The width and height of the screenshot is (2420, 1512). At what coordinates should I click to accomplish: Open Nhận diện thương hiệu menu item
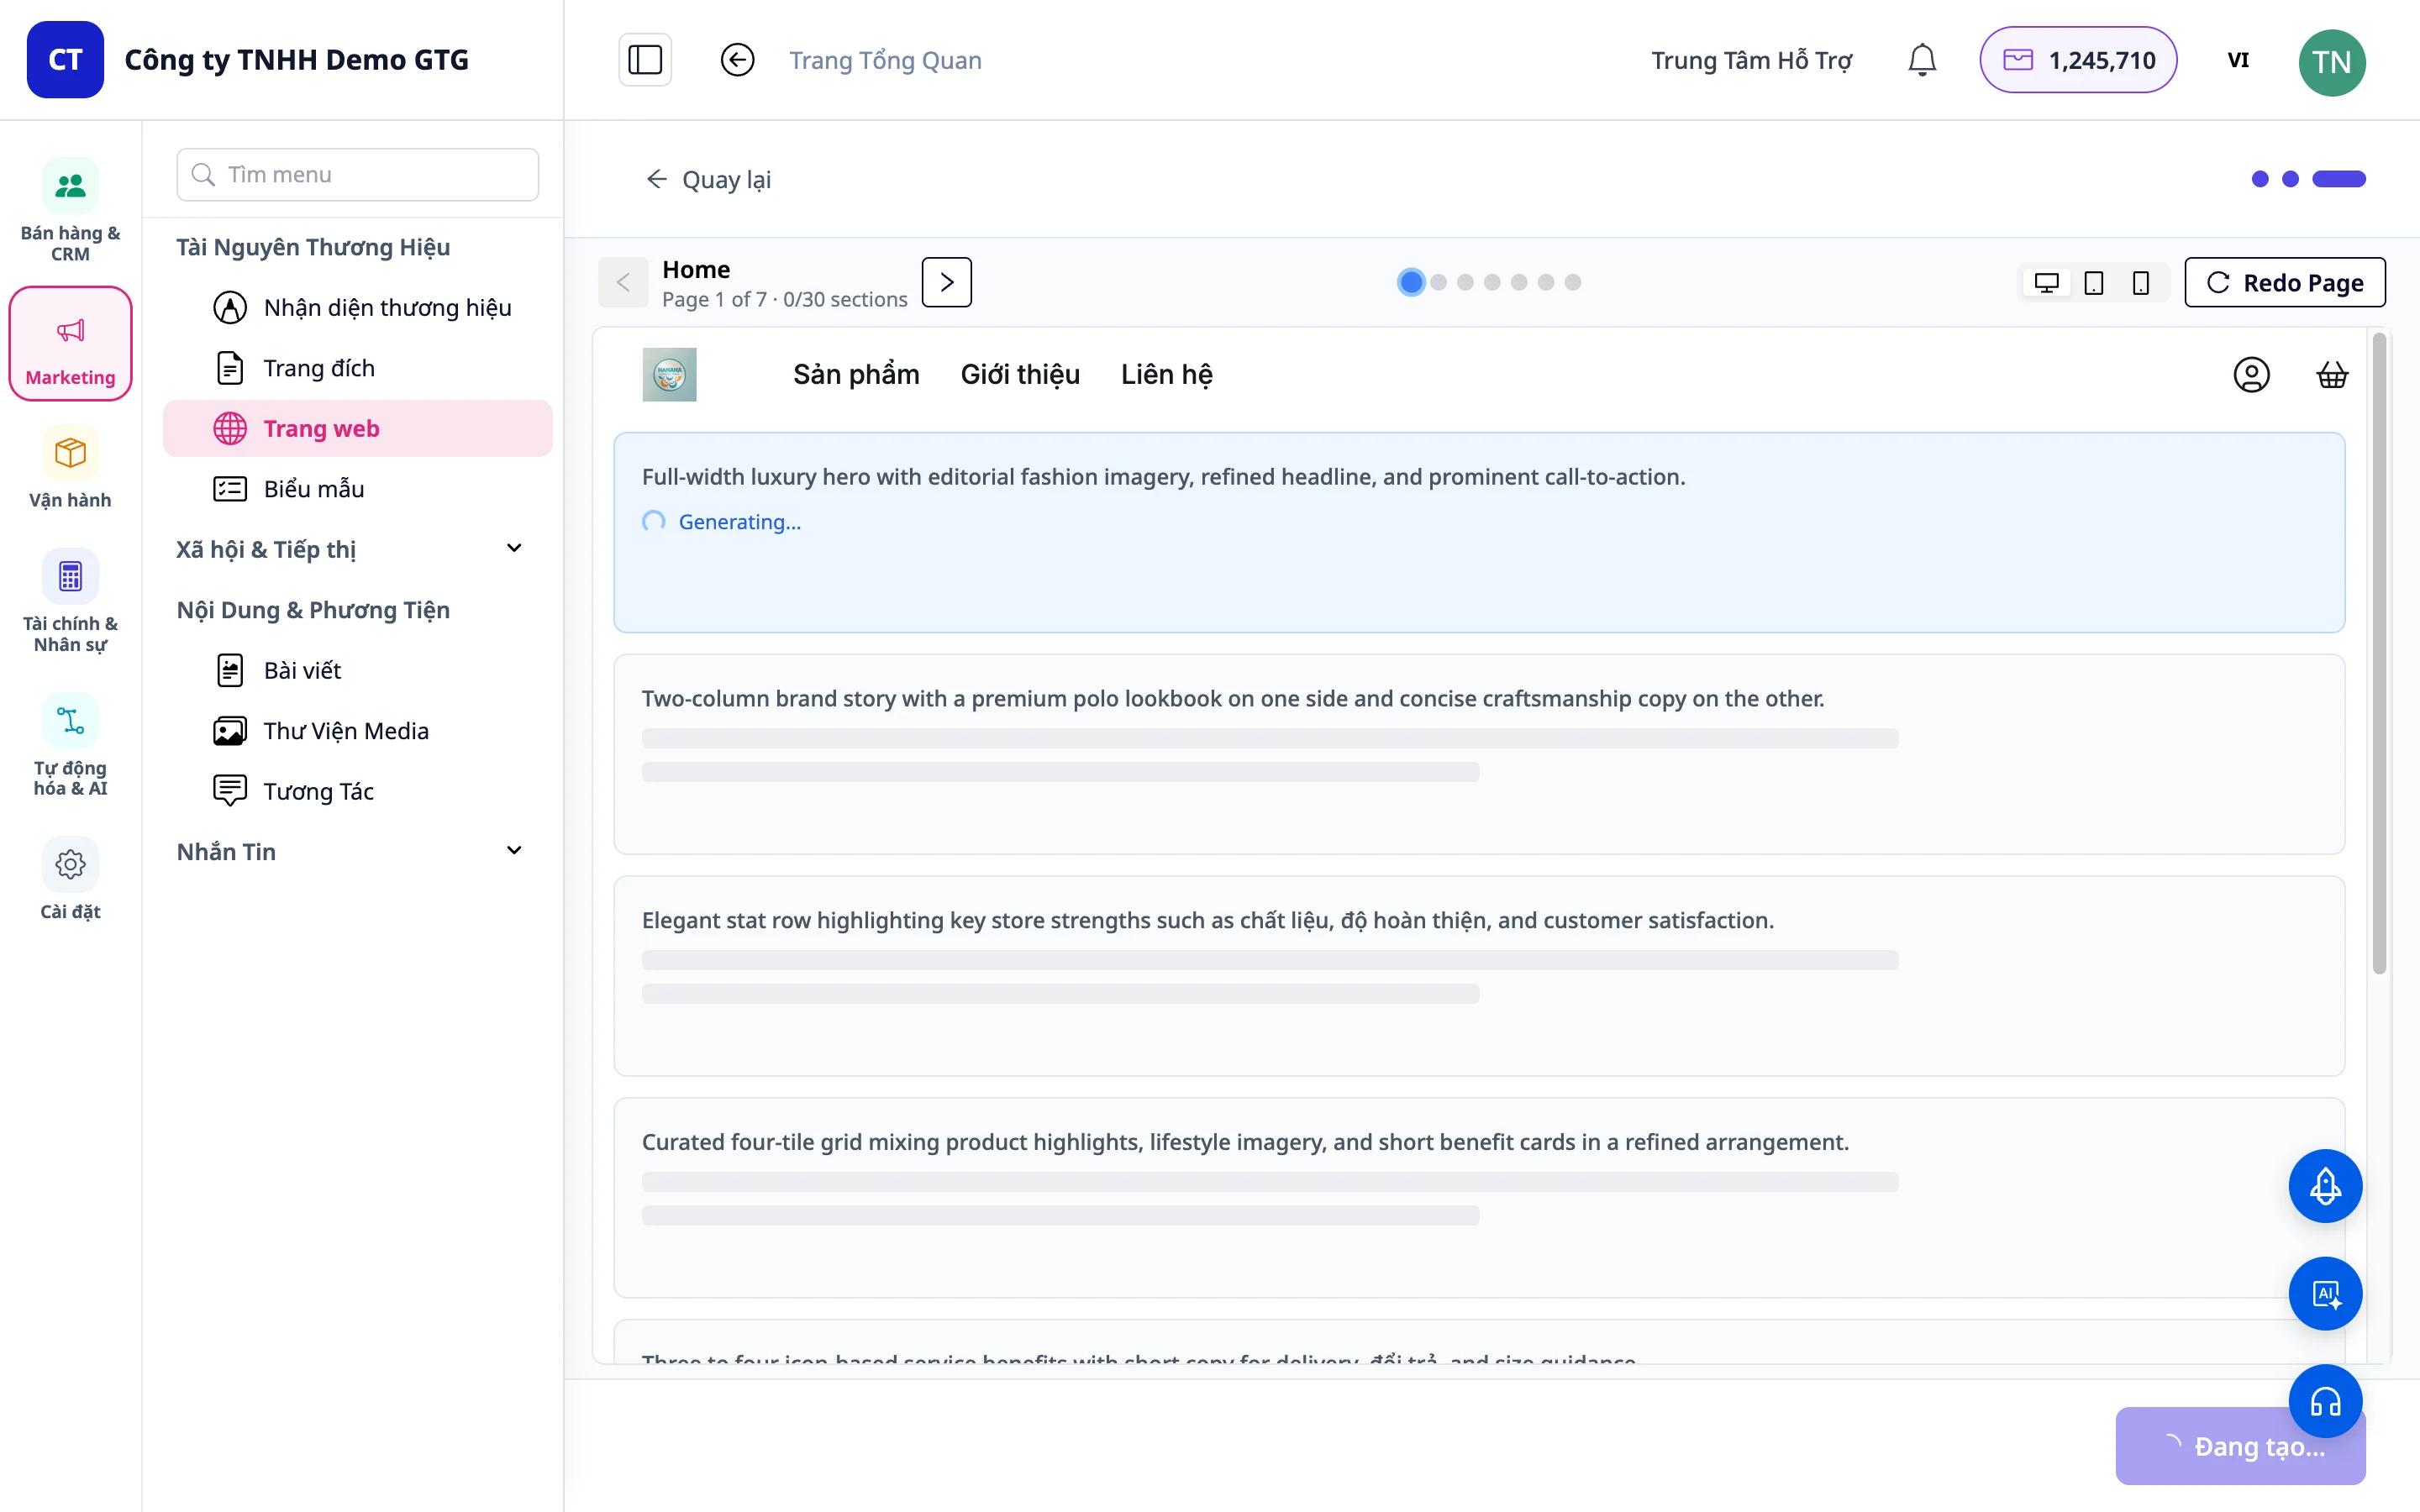click(358, 308)
